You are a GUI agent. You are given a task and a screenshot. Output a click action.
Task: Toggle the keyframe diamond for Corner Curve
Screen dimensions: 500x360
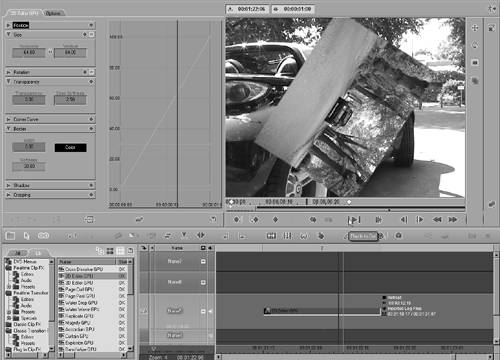(x=91, y=119)
